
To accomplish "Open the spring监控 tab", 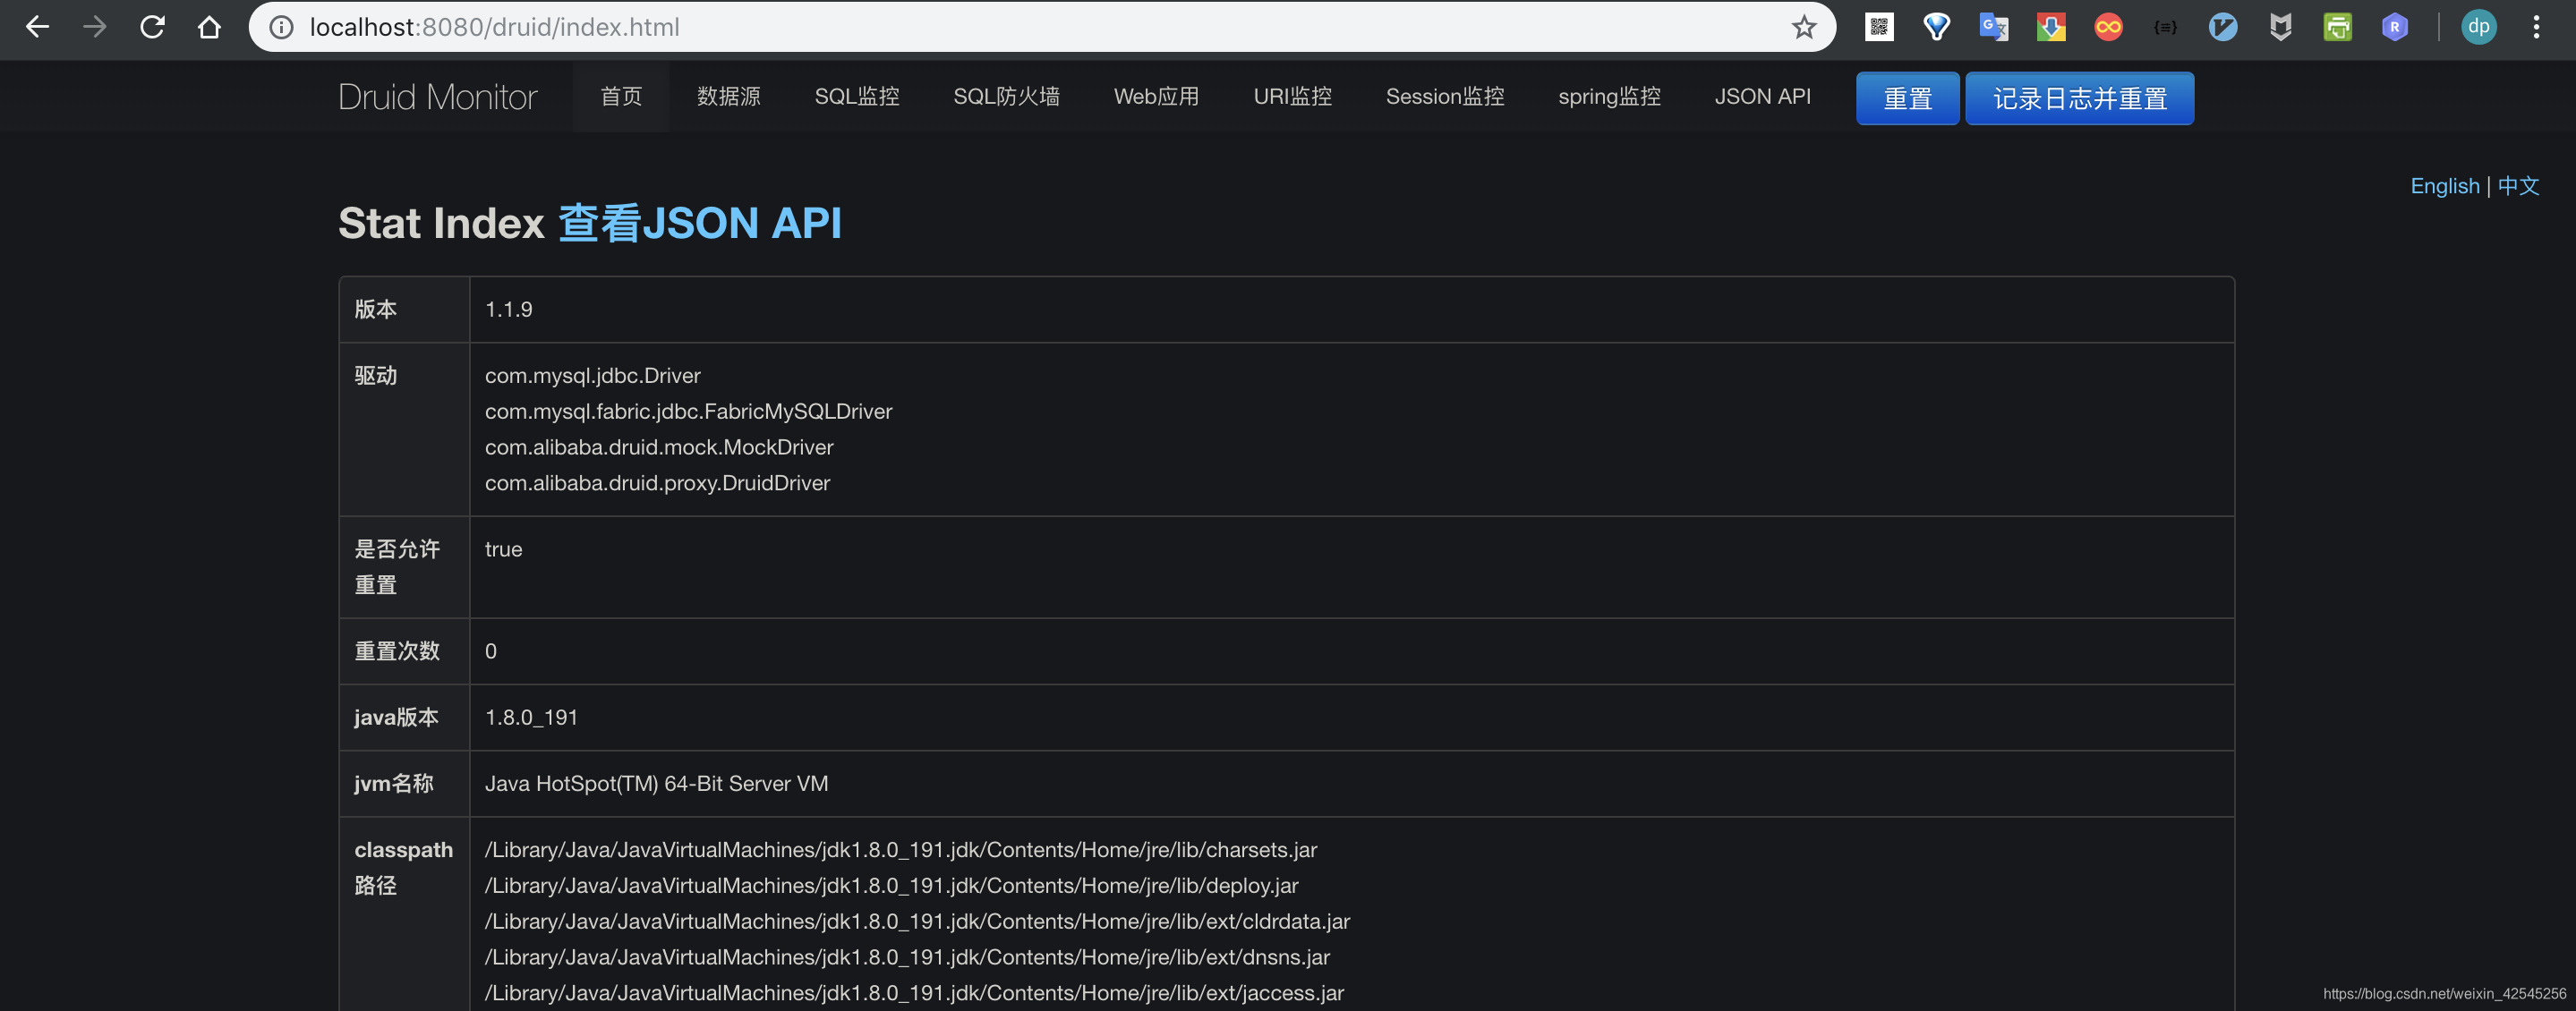I will [x=1609, y=97].
